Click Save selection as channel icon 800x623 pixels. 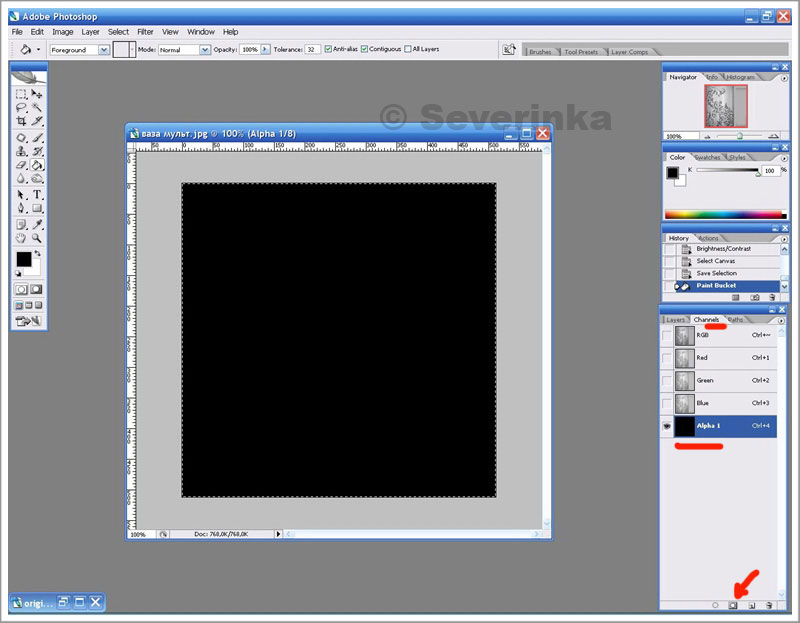pos(732,605)
